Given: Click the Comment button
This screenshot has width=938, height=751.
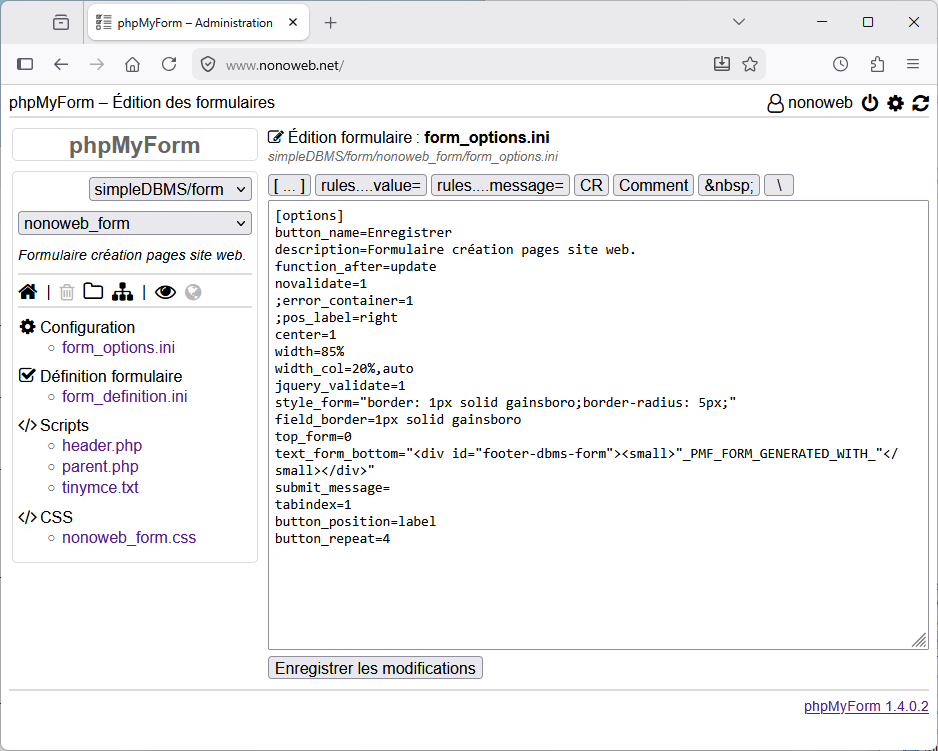Looking at the screenshot, I should pos(653,186).
